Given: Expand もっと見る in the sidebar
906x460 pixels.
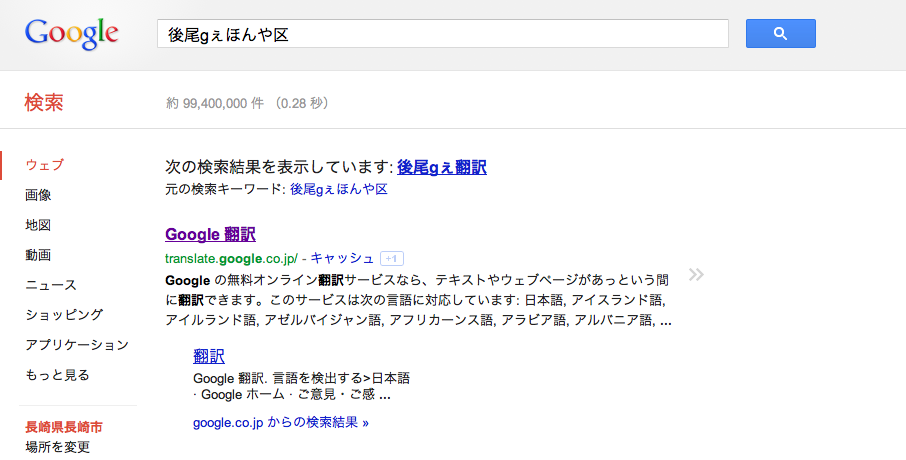Looking at the screenshot, I should pos(57,375).
